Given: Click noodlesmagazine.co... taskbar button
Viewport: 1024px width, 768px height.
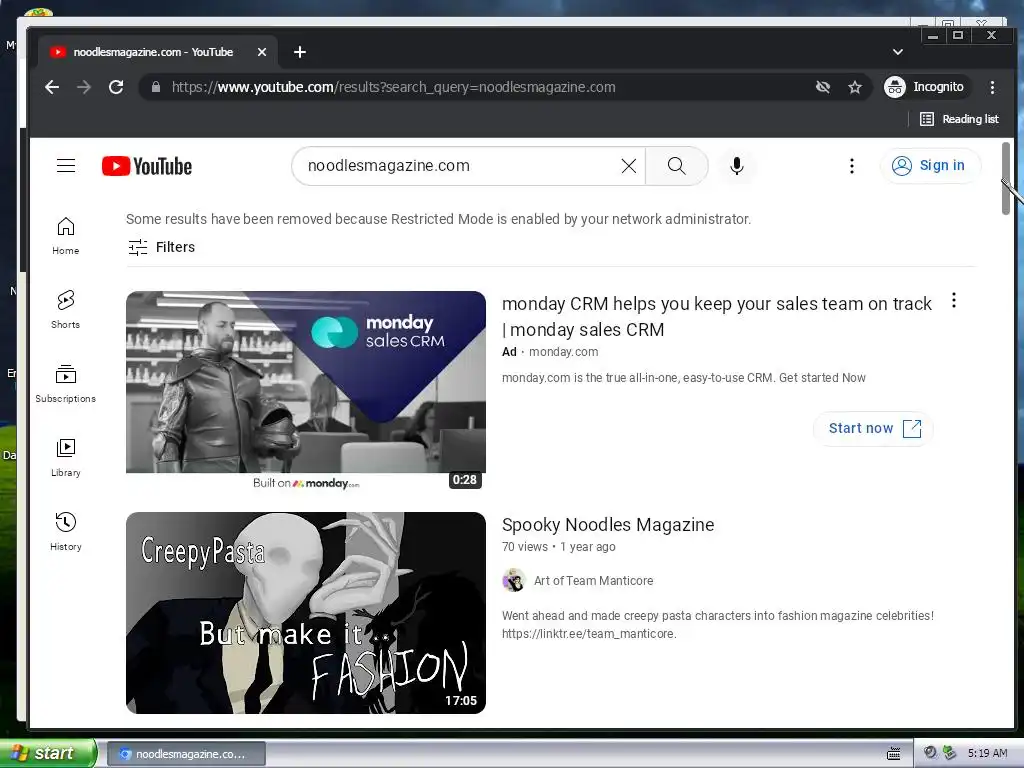Looking at the screenshot, I should [x=185, y=754].
